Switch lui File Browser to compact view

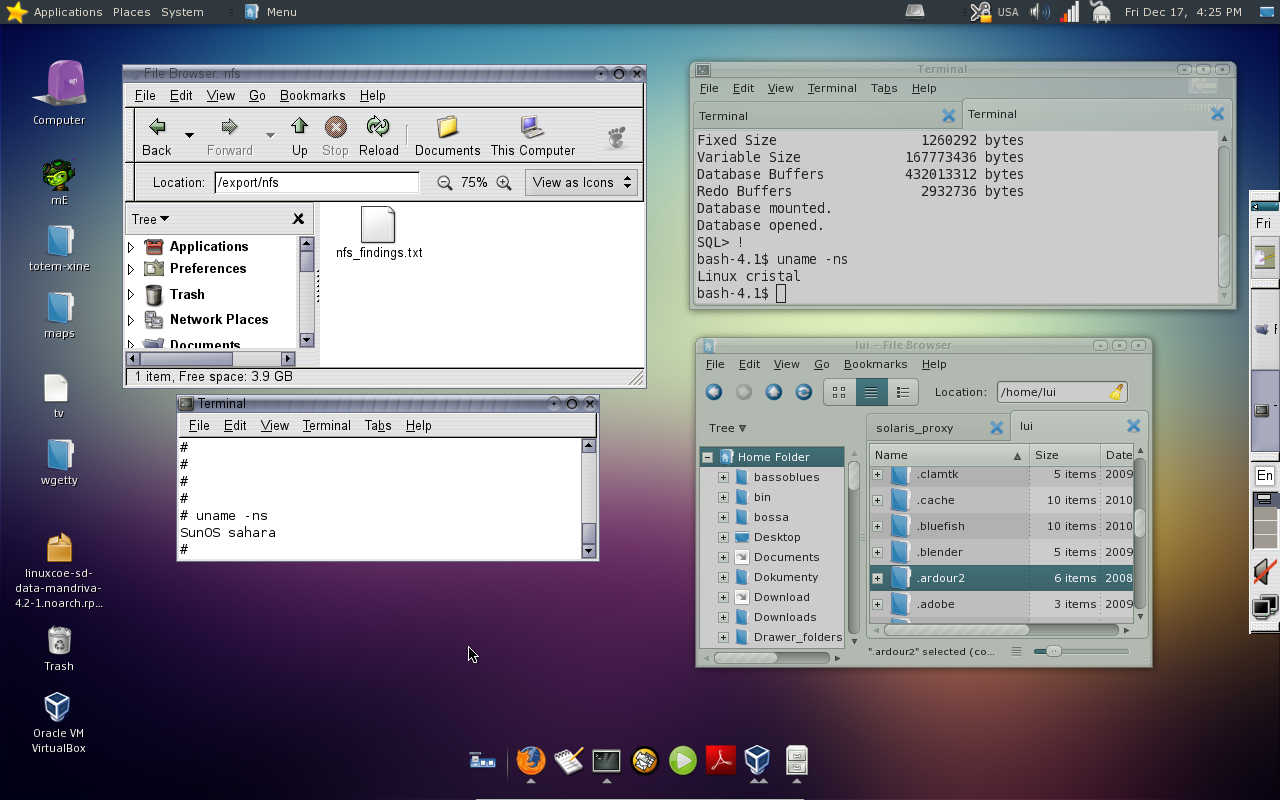click(902, 392)
